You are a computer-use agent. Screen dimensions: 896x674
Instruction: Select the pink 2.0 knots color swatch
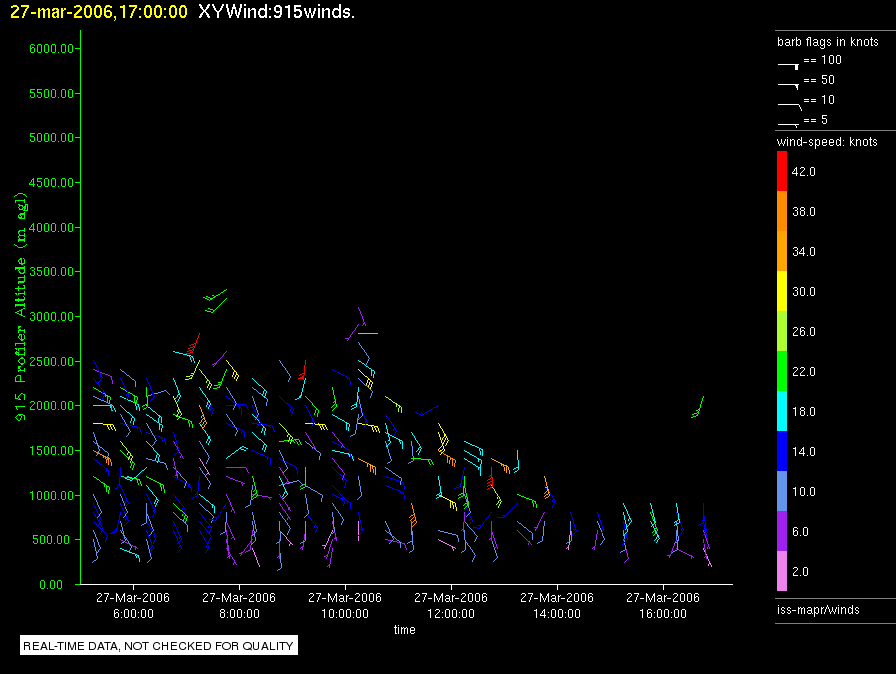(x=782, y=571)
